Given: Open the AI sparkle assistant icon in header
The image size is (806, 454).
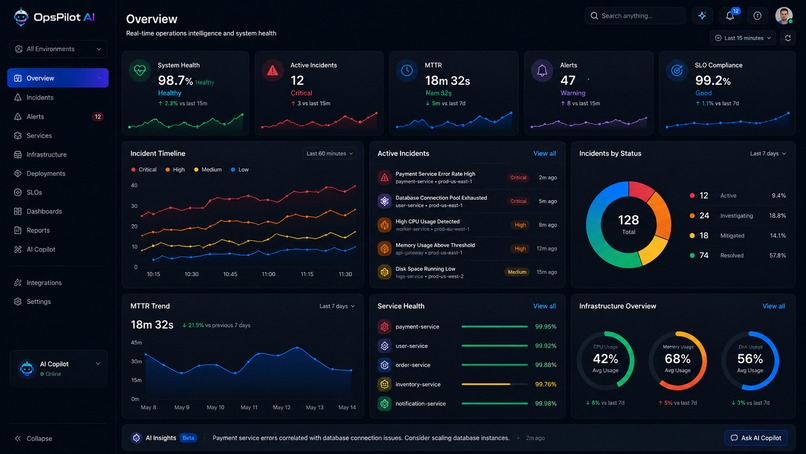Looking at the screenshot, I should click(702, 16).
